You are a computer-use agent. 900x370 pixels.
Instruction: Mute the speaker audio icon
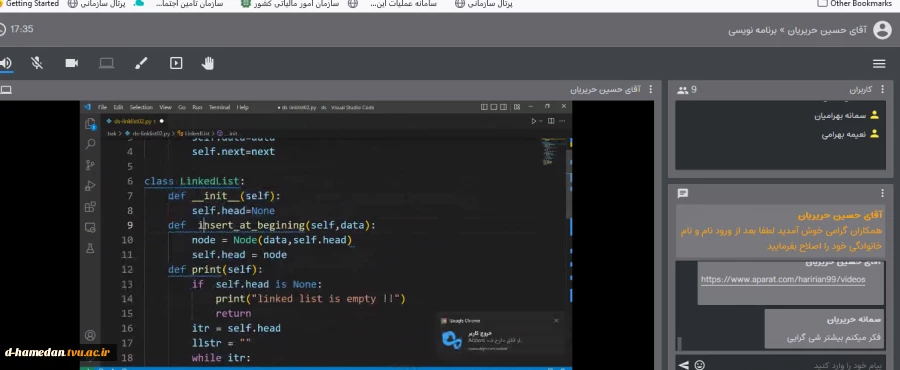tap(5, 63)
